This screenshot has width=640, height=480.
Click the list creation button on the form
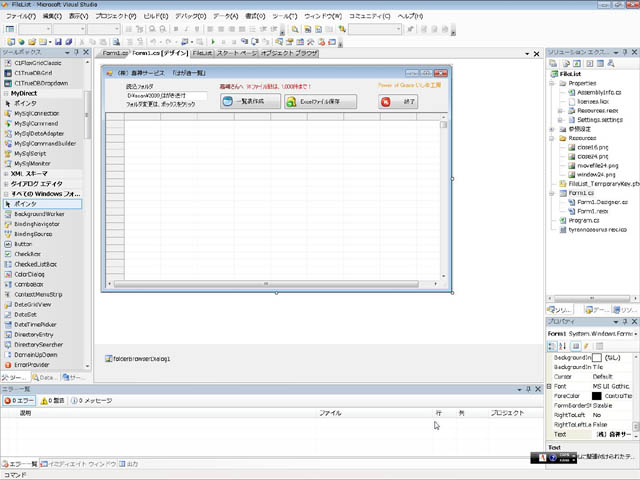point(250,101)
